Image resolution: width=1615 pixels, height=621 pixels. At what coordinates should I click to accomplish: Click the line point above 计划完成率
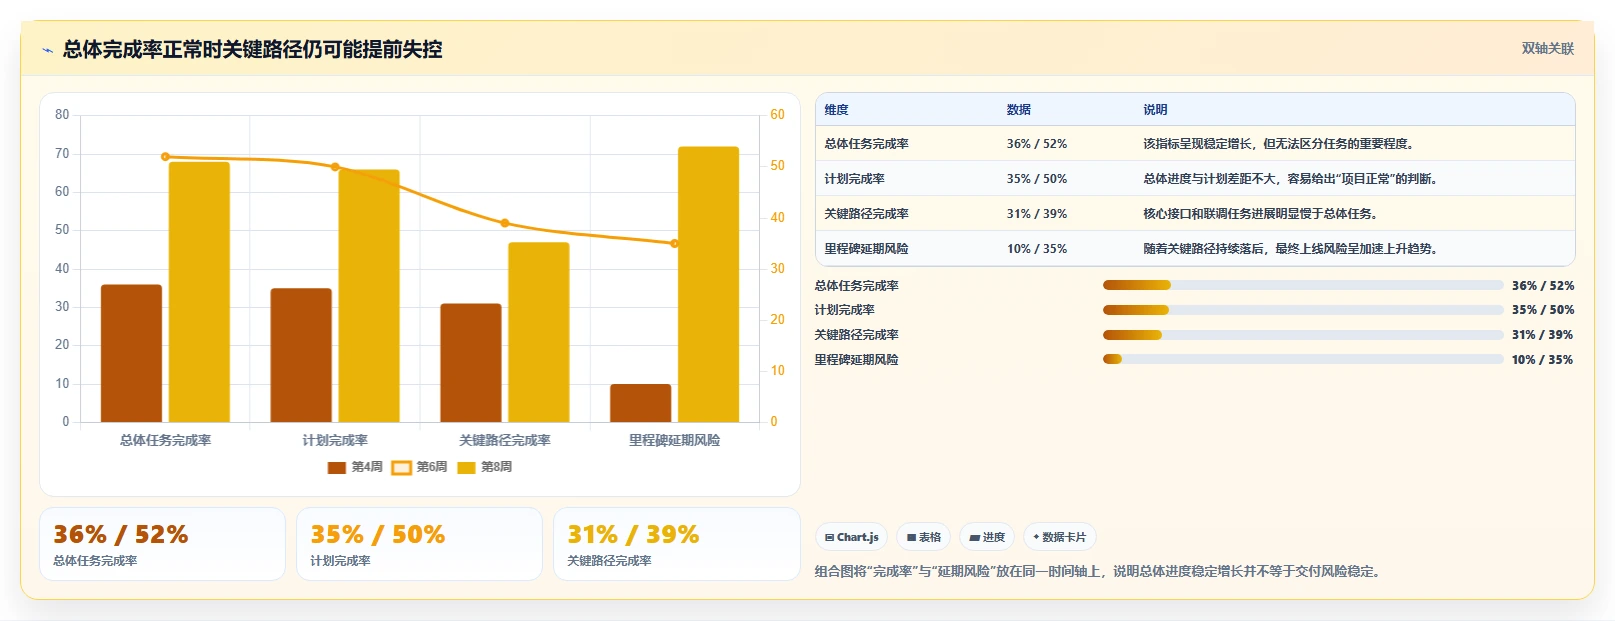coord(335,167)
